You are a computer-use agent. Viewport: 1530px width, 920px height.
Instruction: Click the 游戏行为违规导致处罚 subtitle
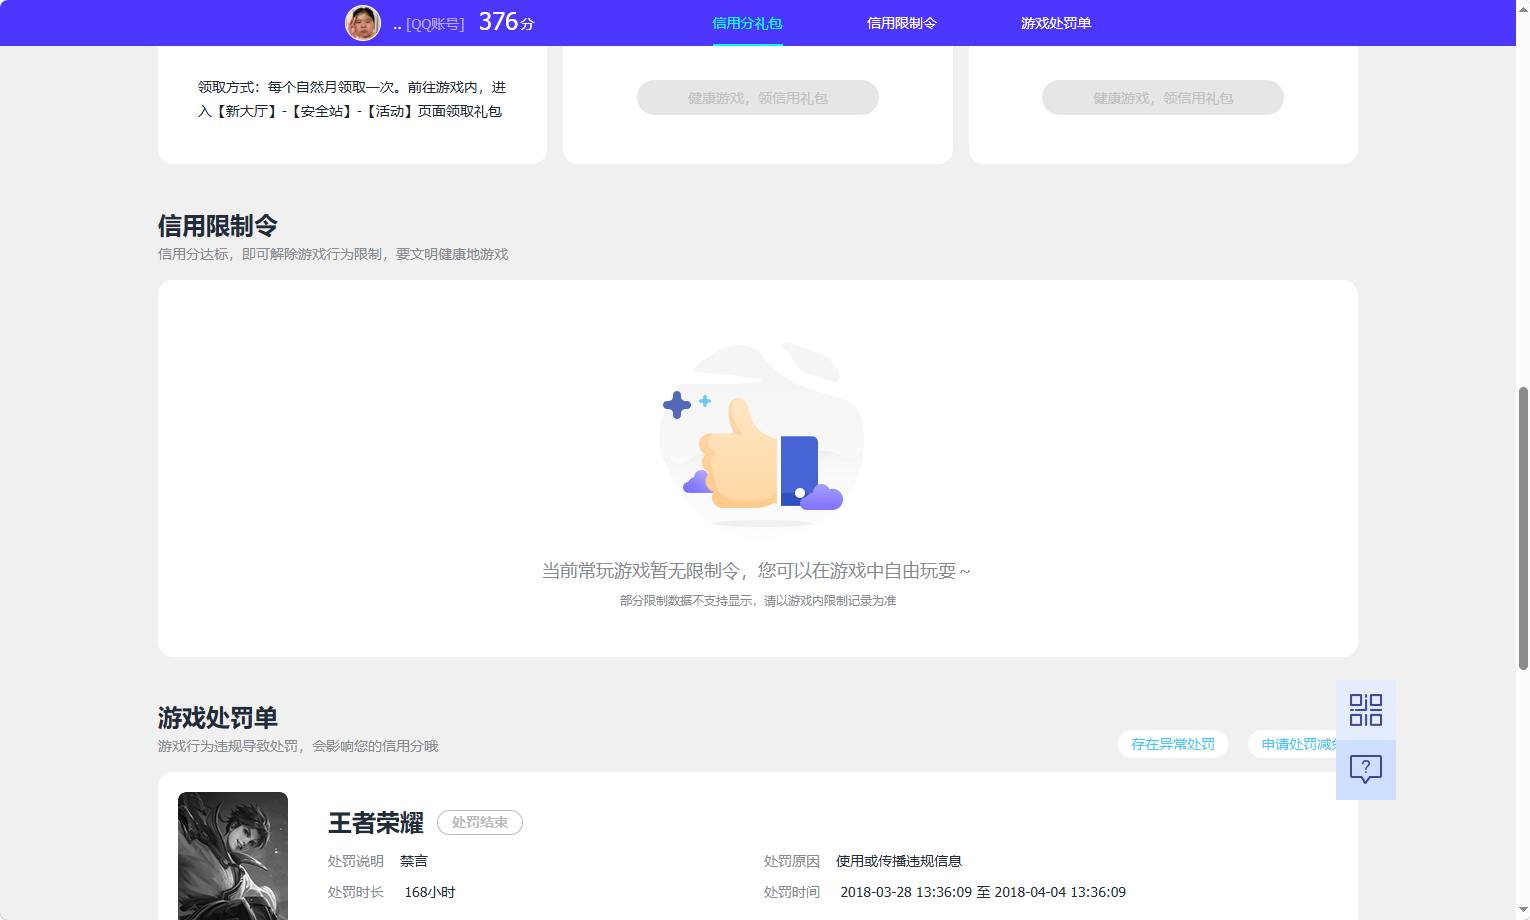[x=298, y=746]
